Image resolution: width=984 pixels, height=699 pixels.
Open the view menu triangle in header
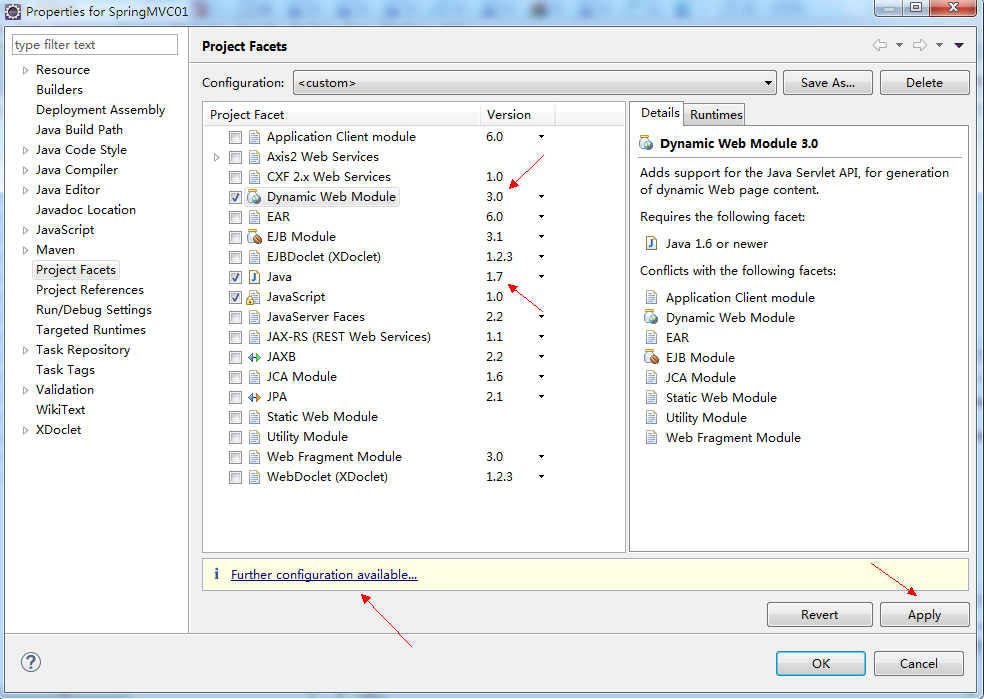[959, 45]
